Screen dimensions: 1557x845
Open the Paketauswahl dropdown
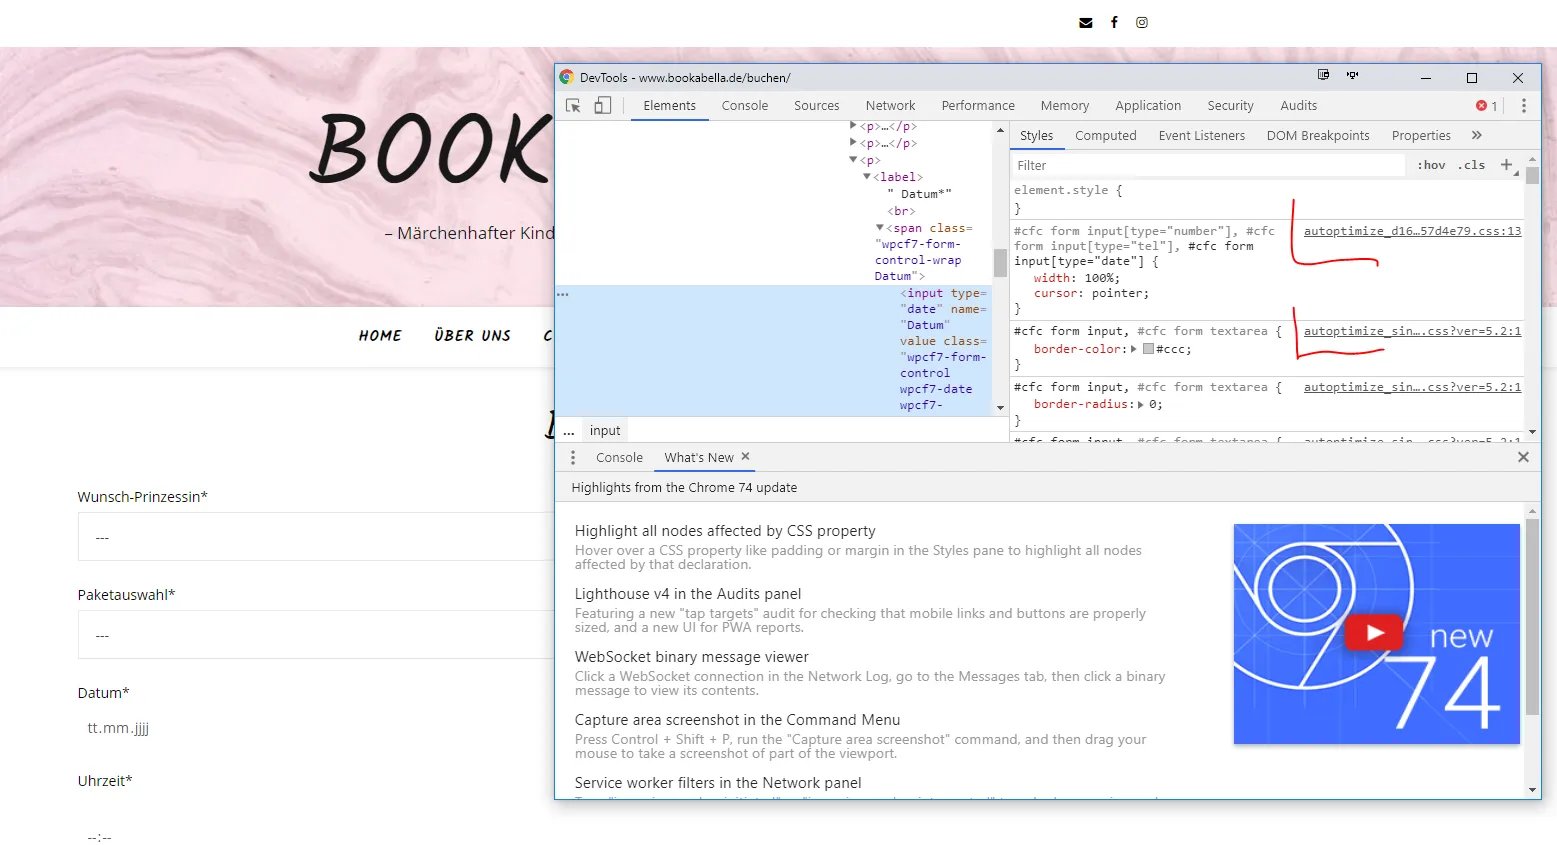click(316, 635)
